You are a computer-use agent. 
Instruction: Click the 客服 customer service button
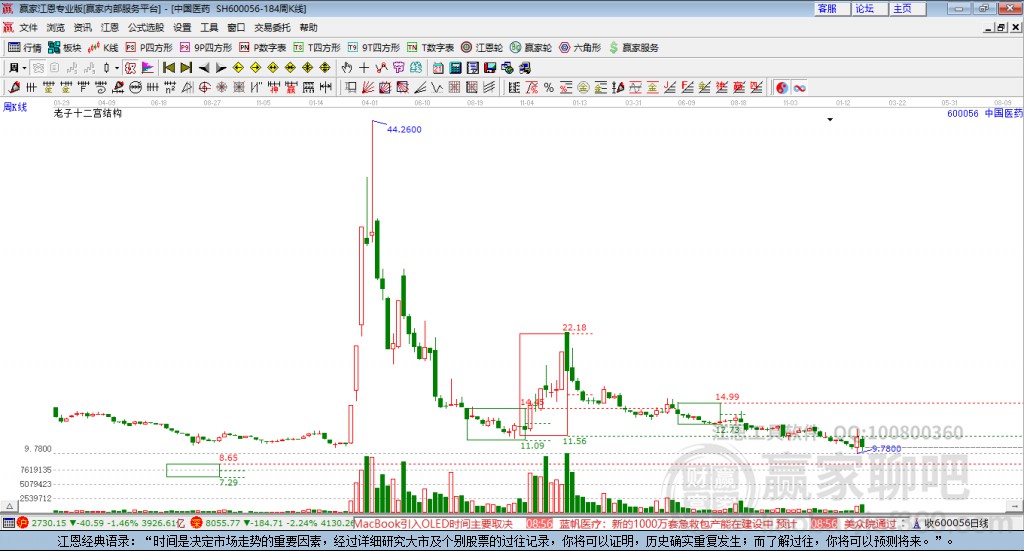pyautogui.click(x=833, y=8)
